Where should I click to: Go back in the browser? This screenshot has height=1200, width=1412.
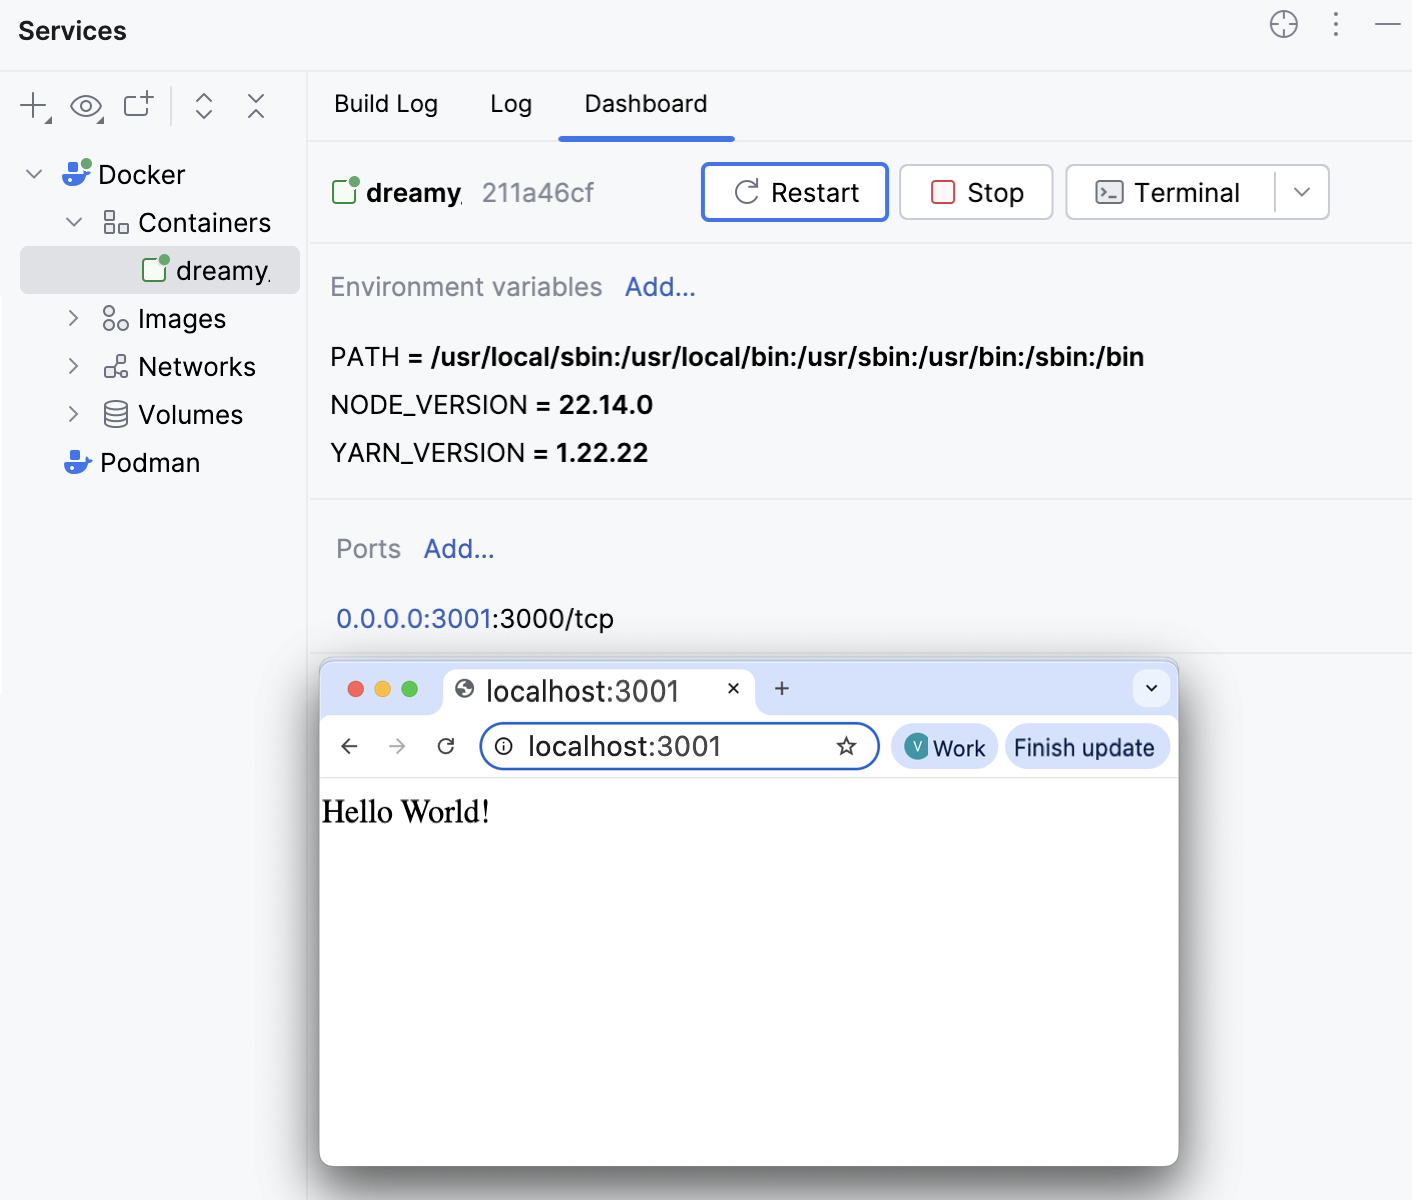(349, 746)
